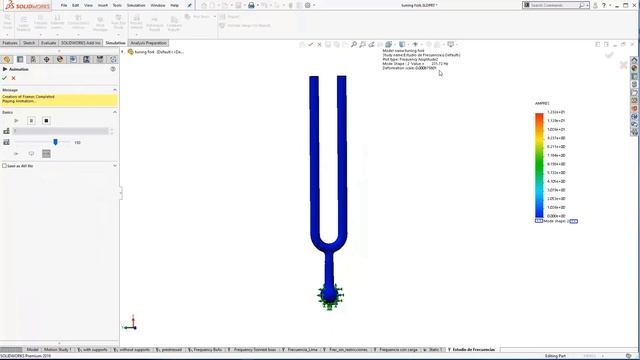
Task: Open the 'prestressed' study tab
Action: (169, 349)
